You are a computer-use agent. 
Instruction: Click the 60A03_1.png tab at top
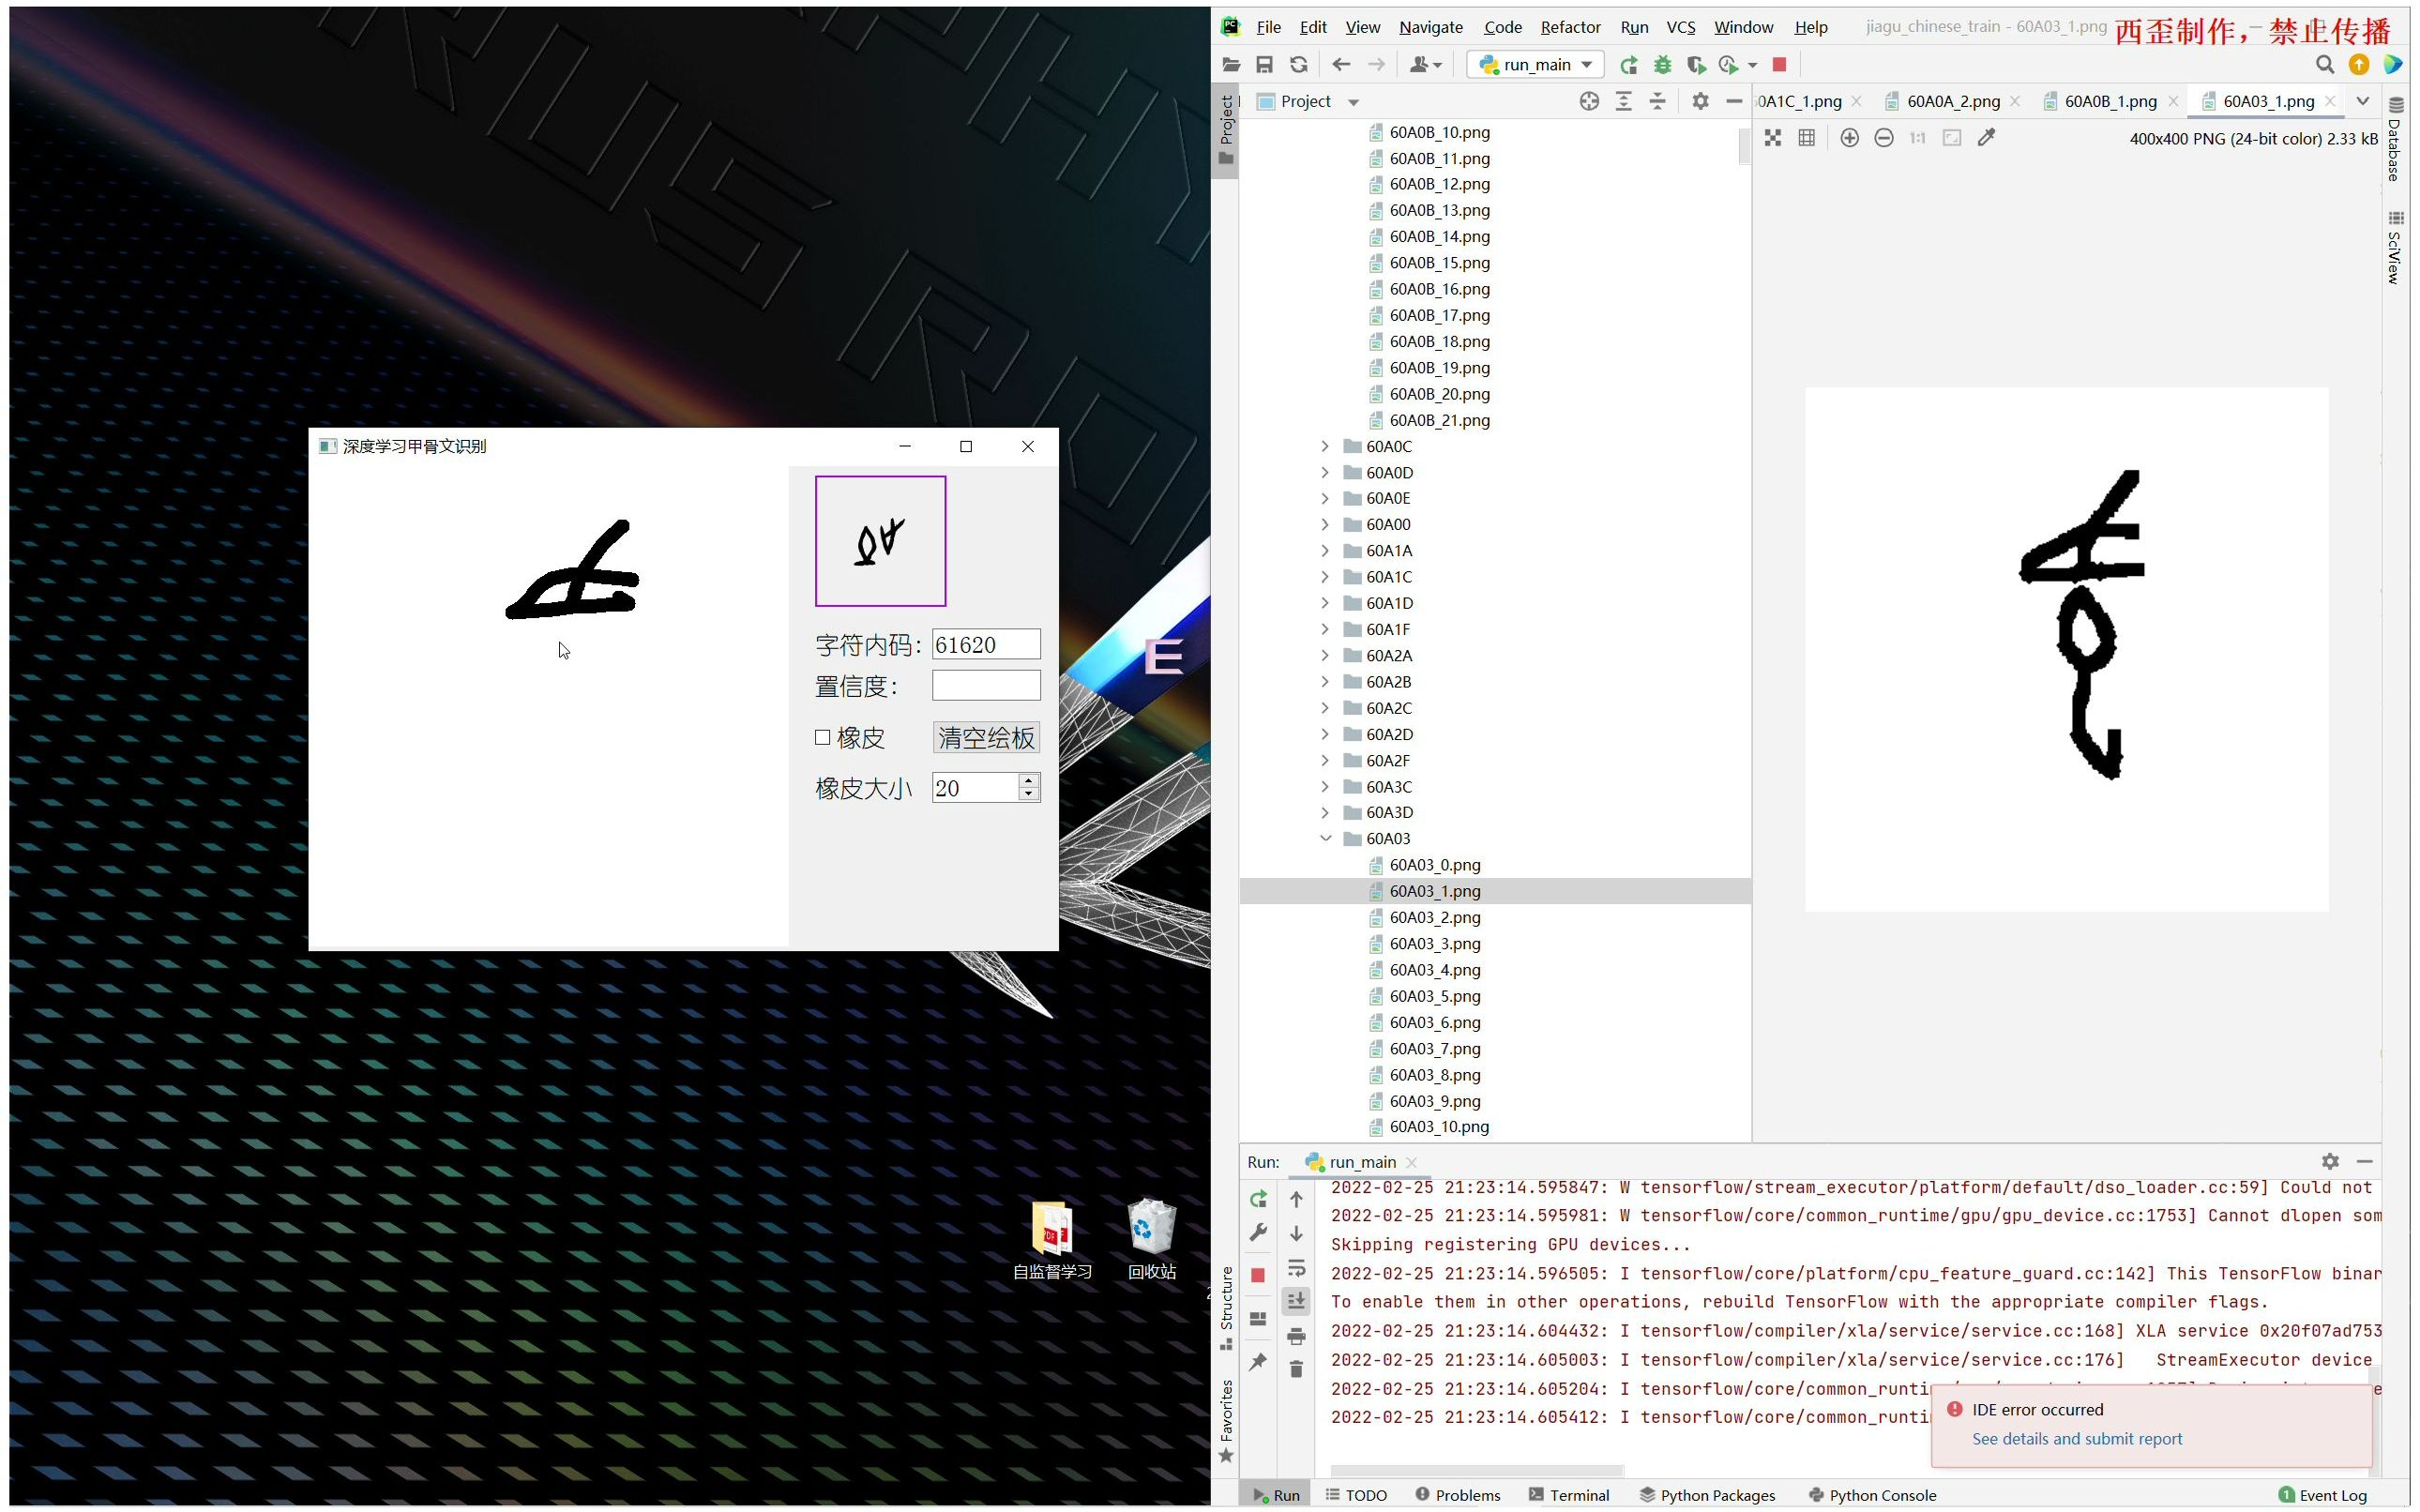(2263, 99)
